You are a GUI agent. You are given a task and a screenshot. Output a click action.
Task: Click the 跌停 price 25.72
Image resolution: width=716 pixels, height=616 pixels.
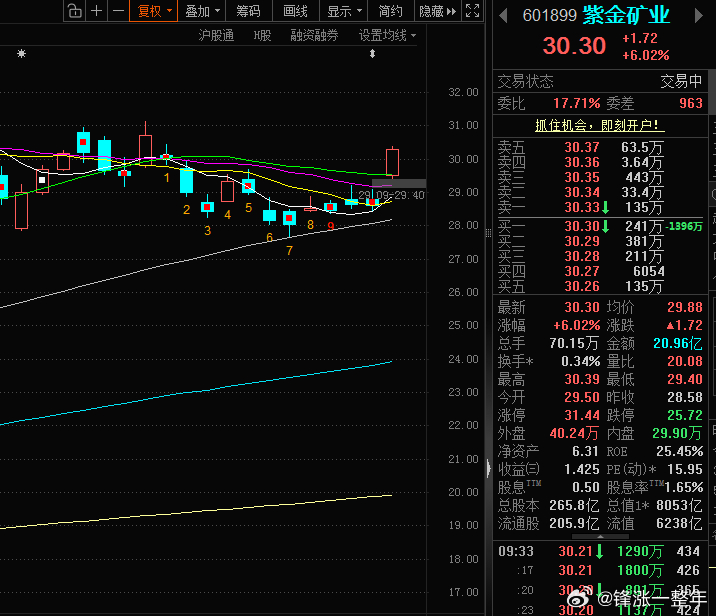(x=684, y=416)
